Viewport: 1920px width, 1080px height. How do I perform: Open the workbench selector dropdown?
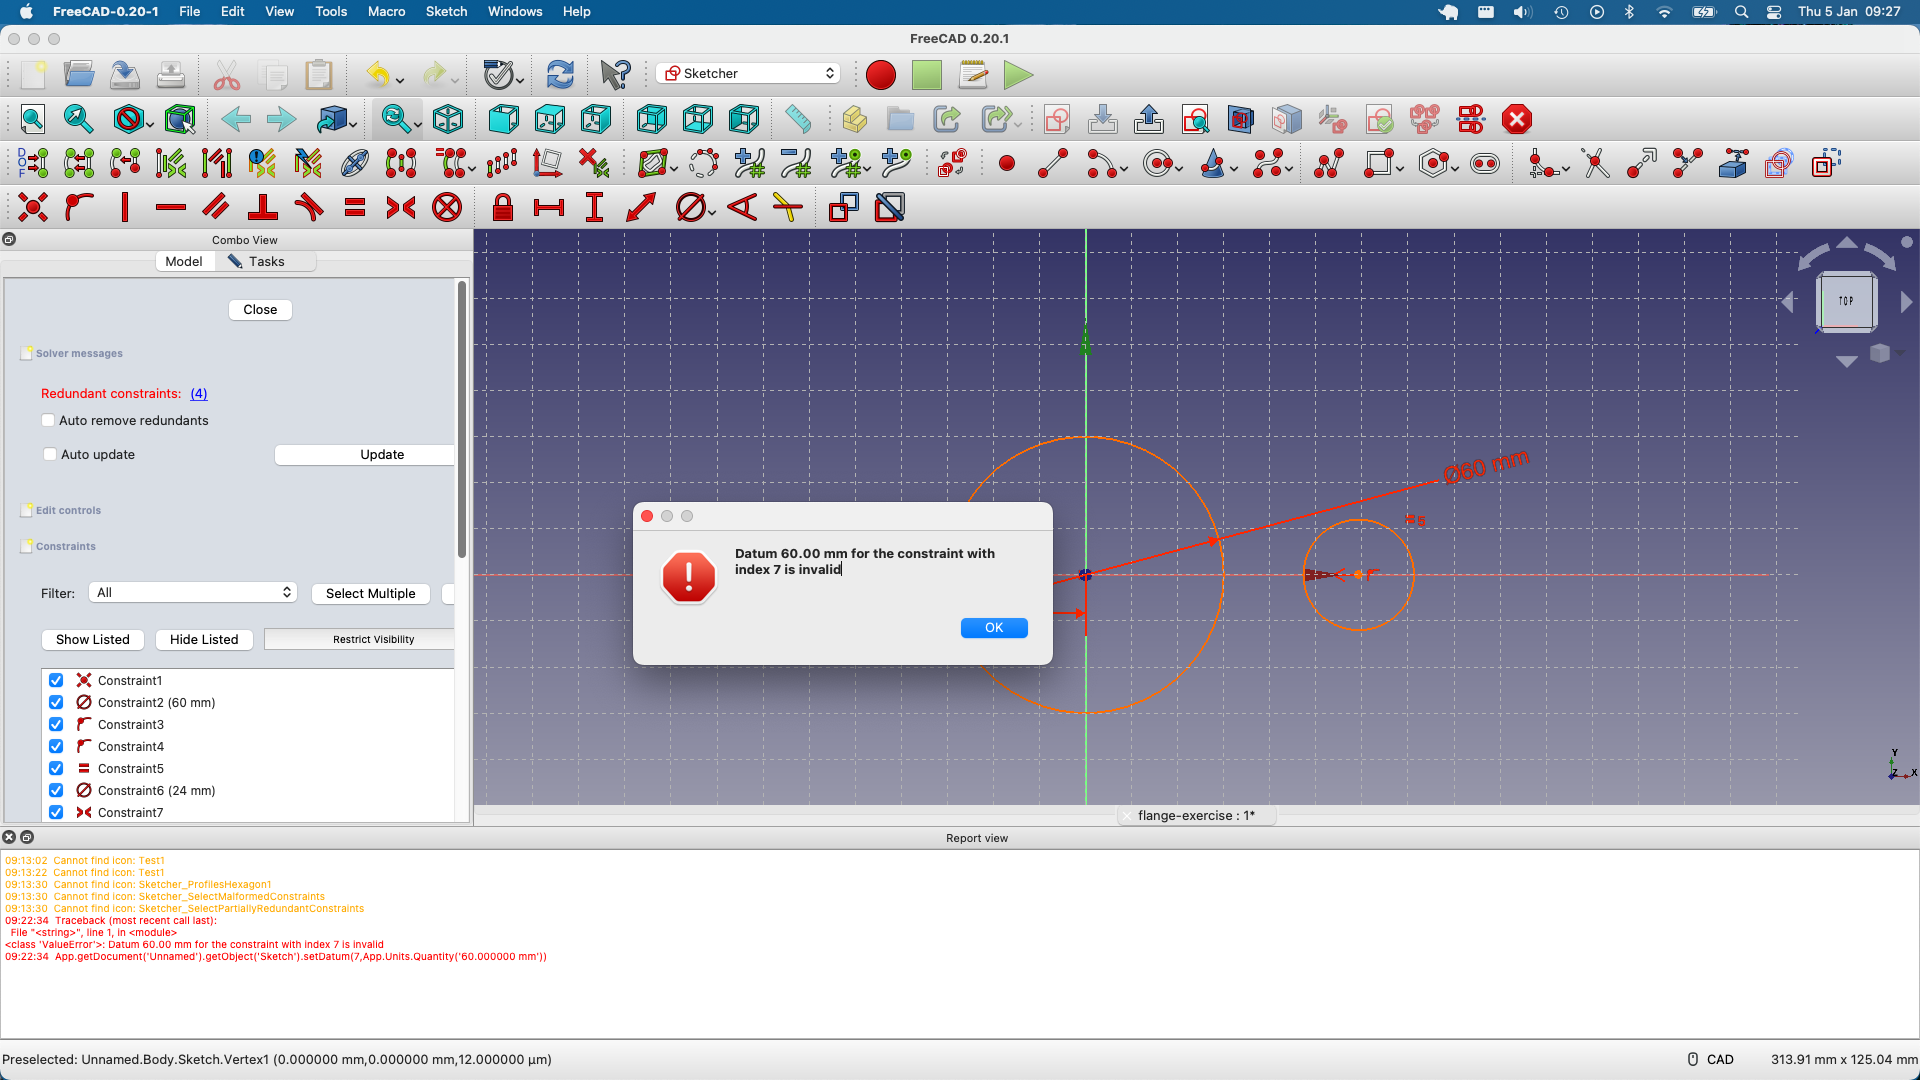point(748,72)
